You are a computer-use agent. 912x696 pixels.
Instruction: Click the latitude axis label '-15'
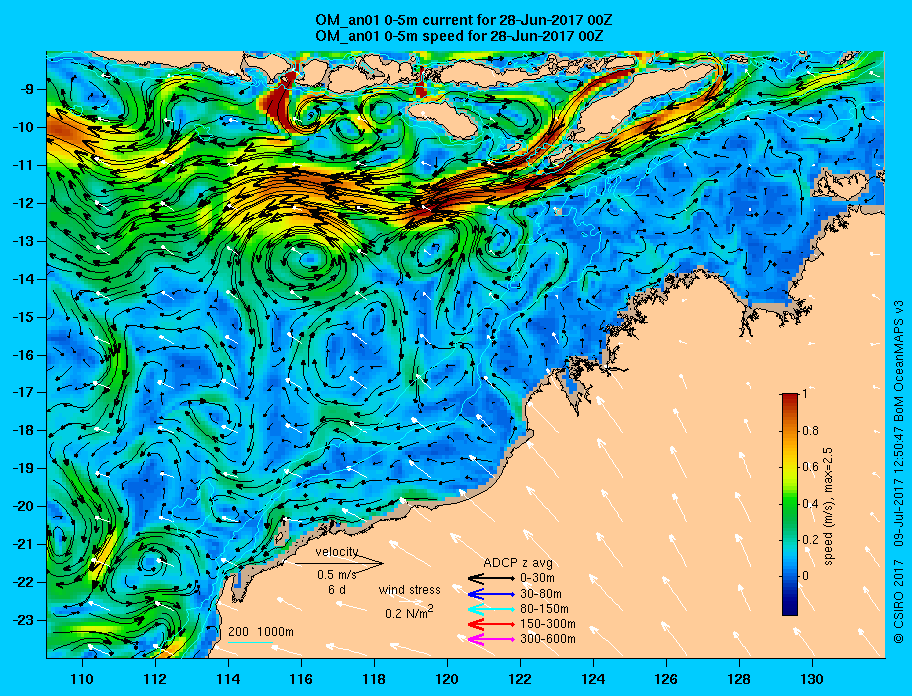click(24, 317)
